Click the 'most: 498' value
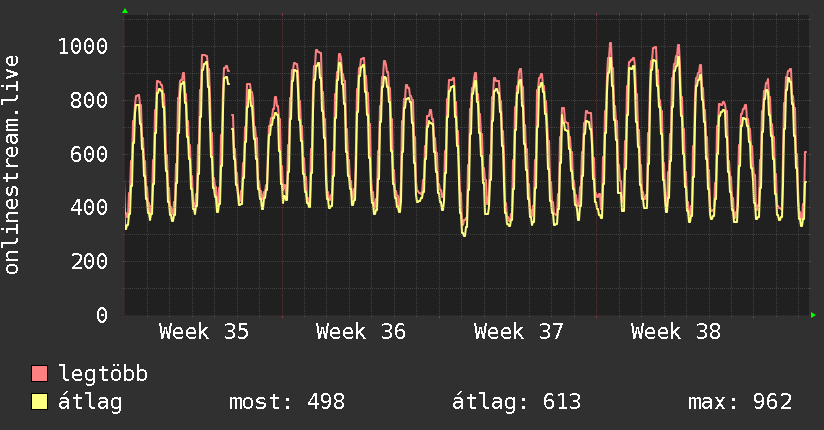Image resolution: width=824 pixels, height=430 pixels. click(x=287, y=402)
